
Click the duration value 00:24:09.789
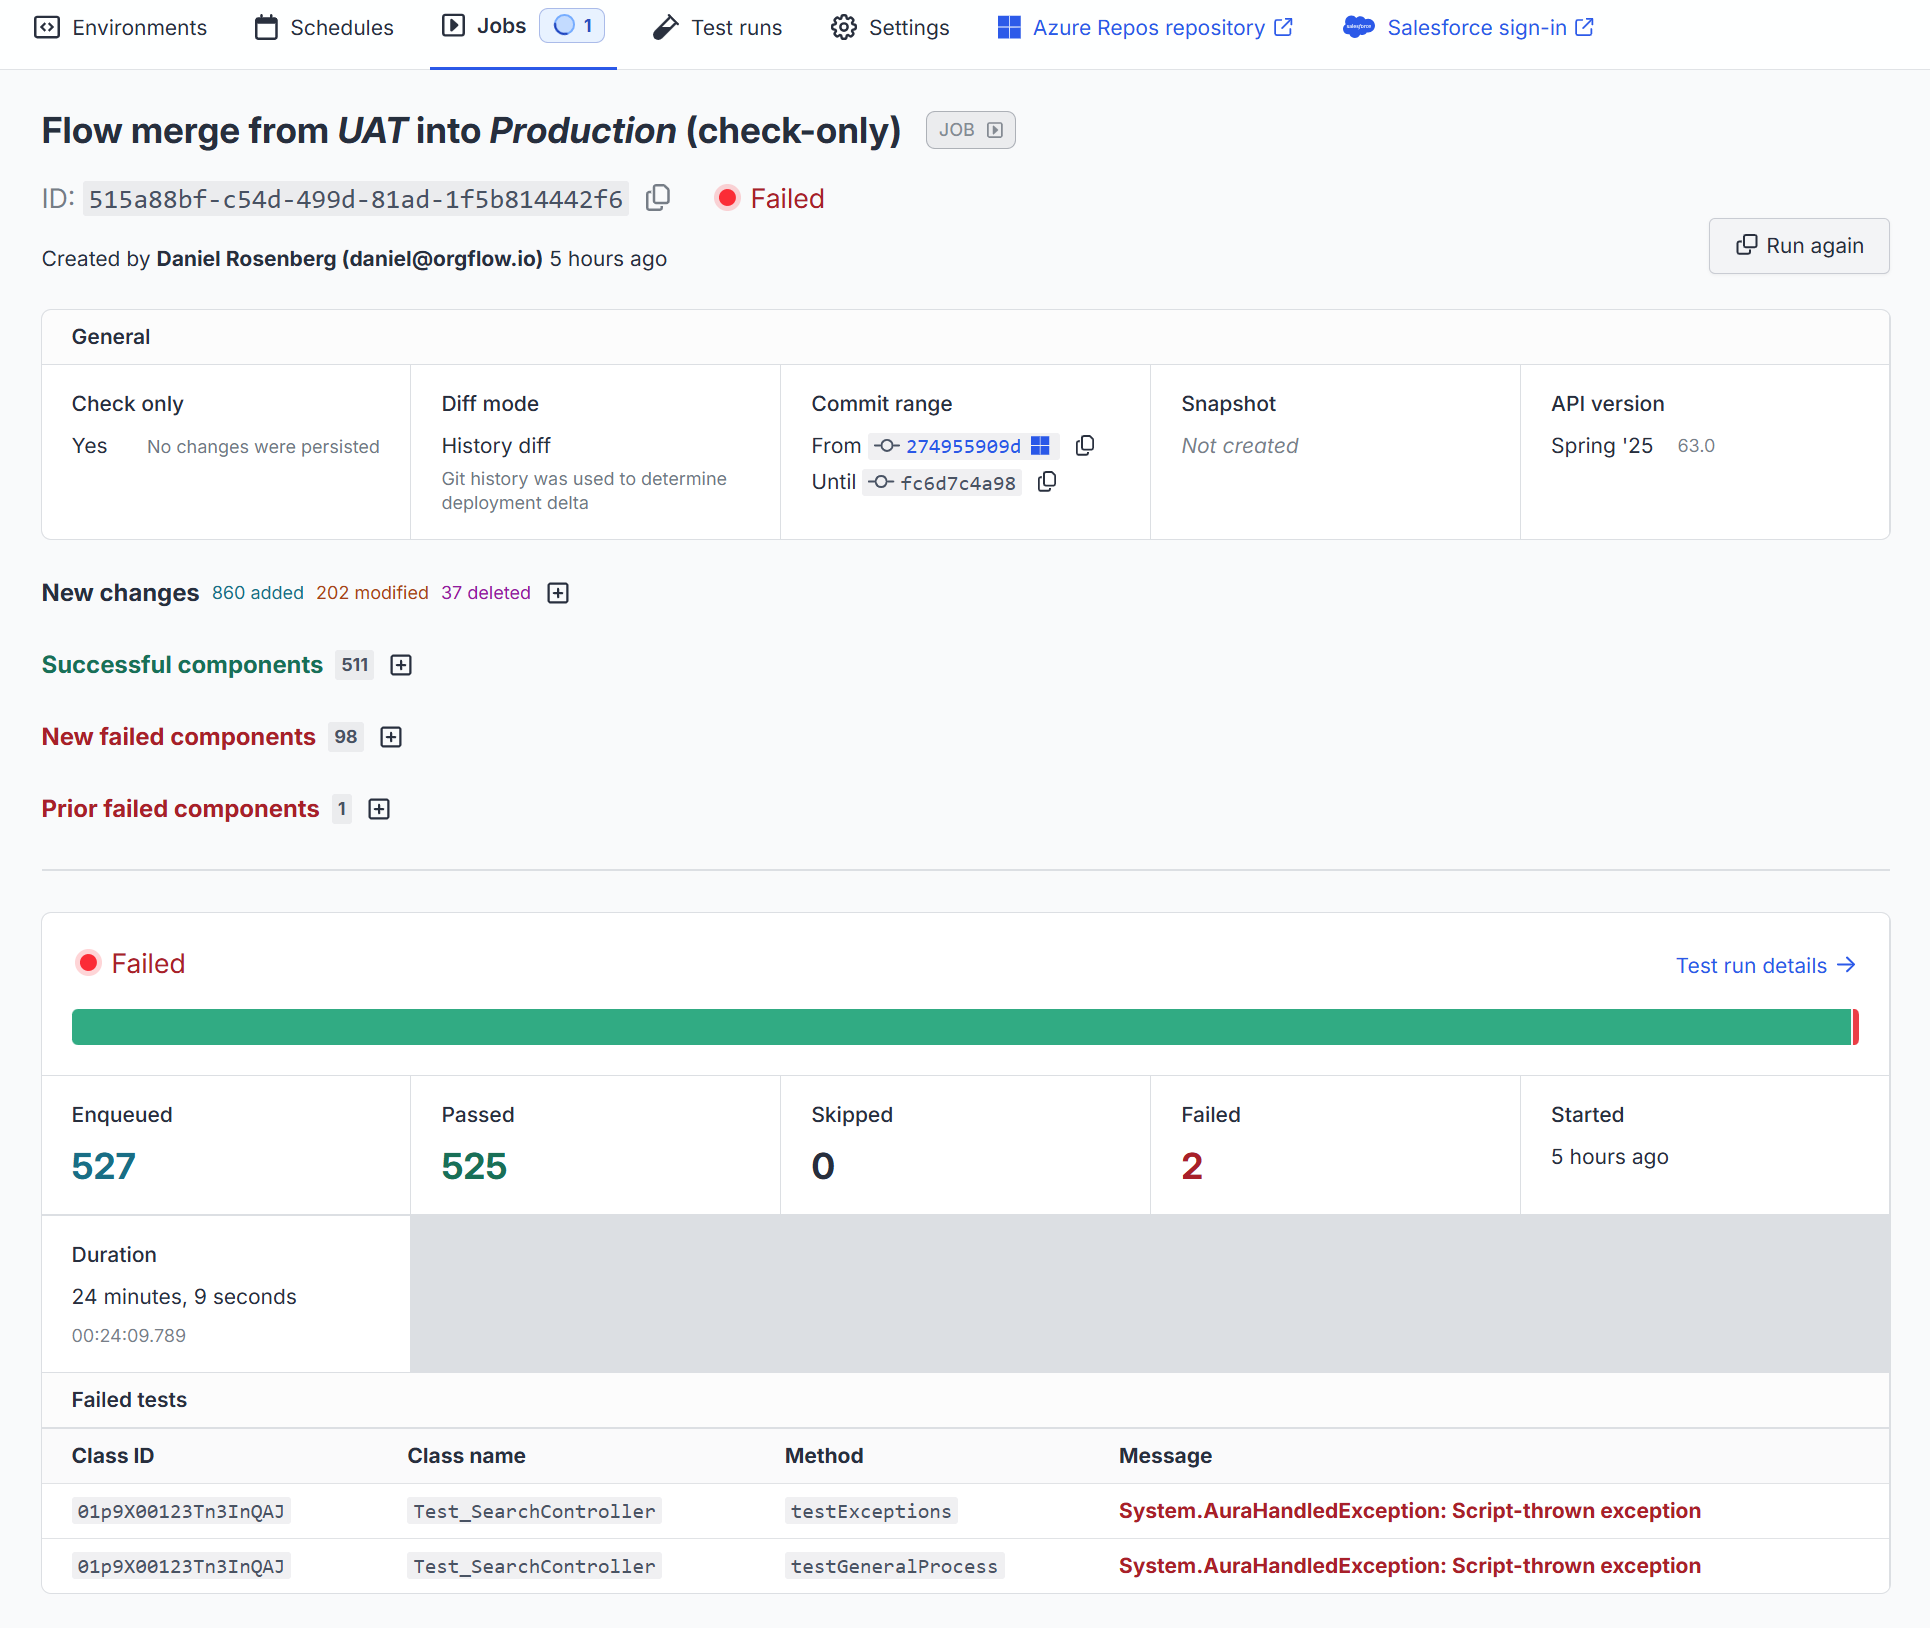tap(129, 1336)
